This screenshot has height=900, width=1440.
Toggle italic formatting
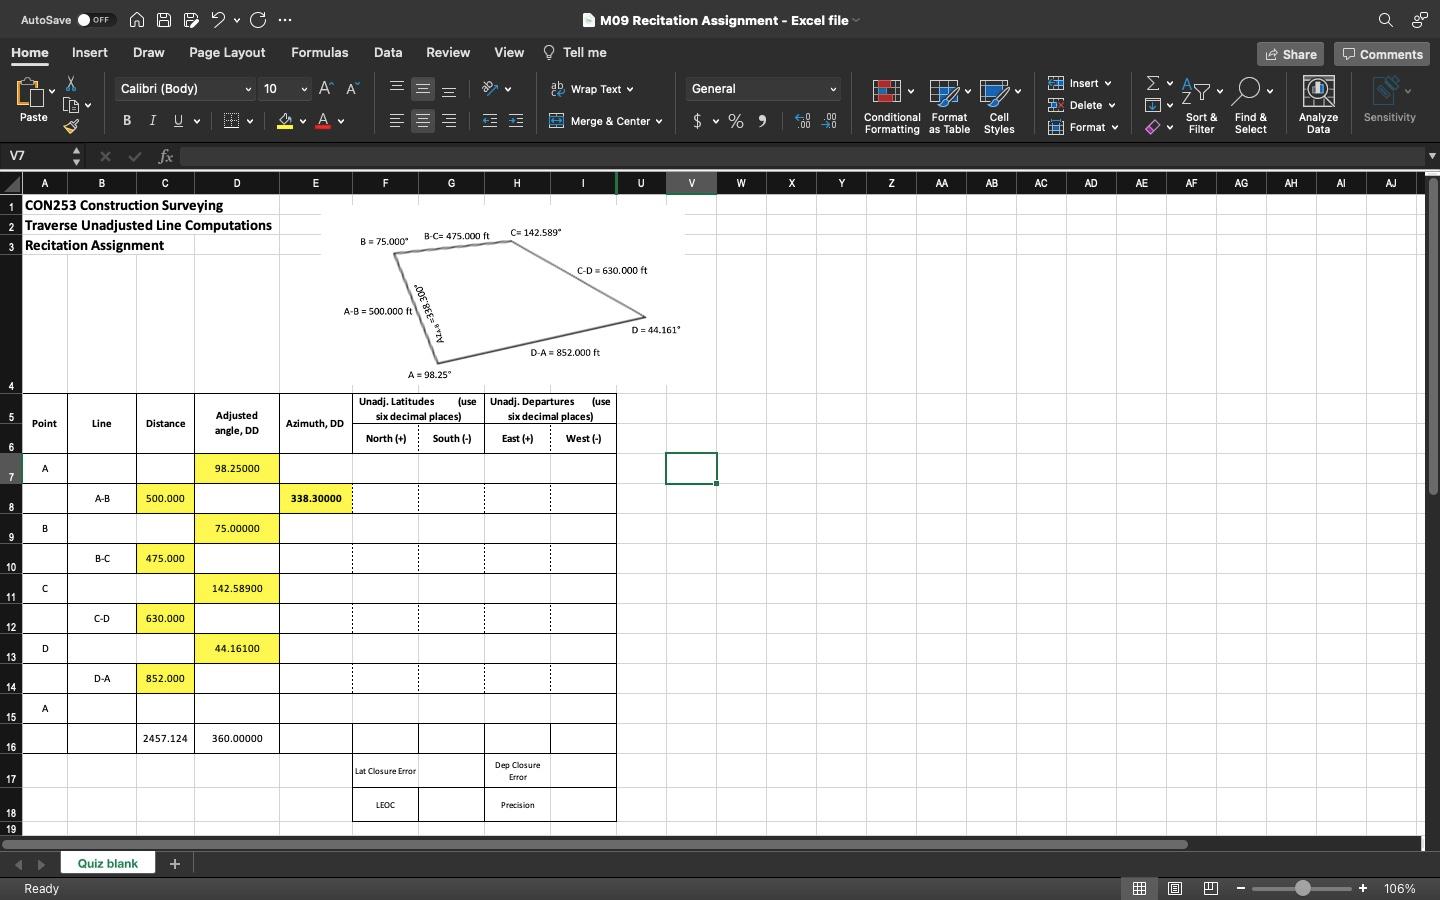pyautogui.click(x=152, y=120)
